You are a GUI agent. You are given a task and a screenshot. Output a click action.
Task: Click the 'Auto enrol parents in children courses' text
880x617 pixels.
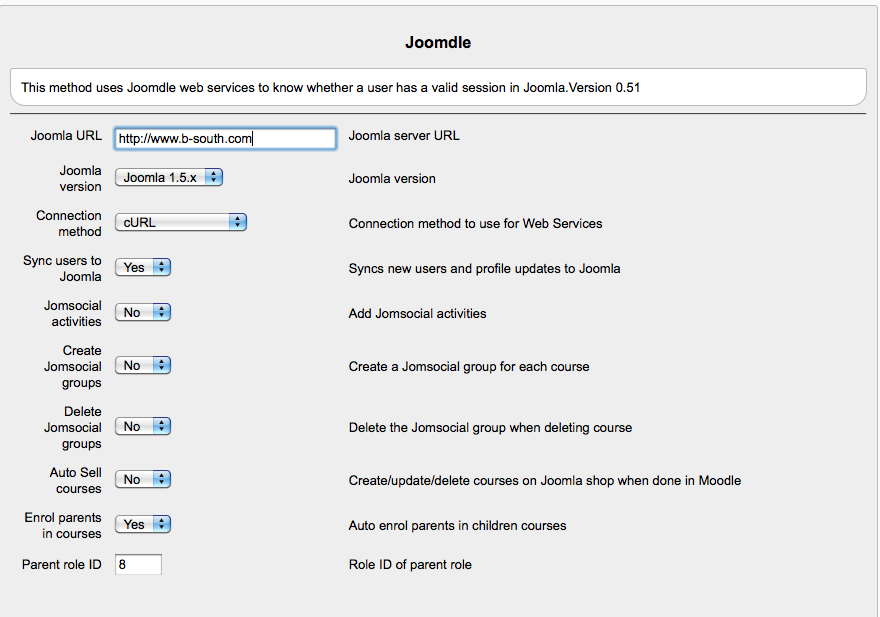pyautogui.click(x=457, y=525)
